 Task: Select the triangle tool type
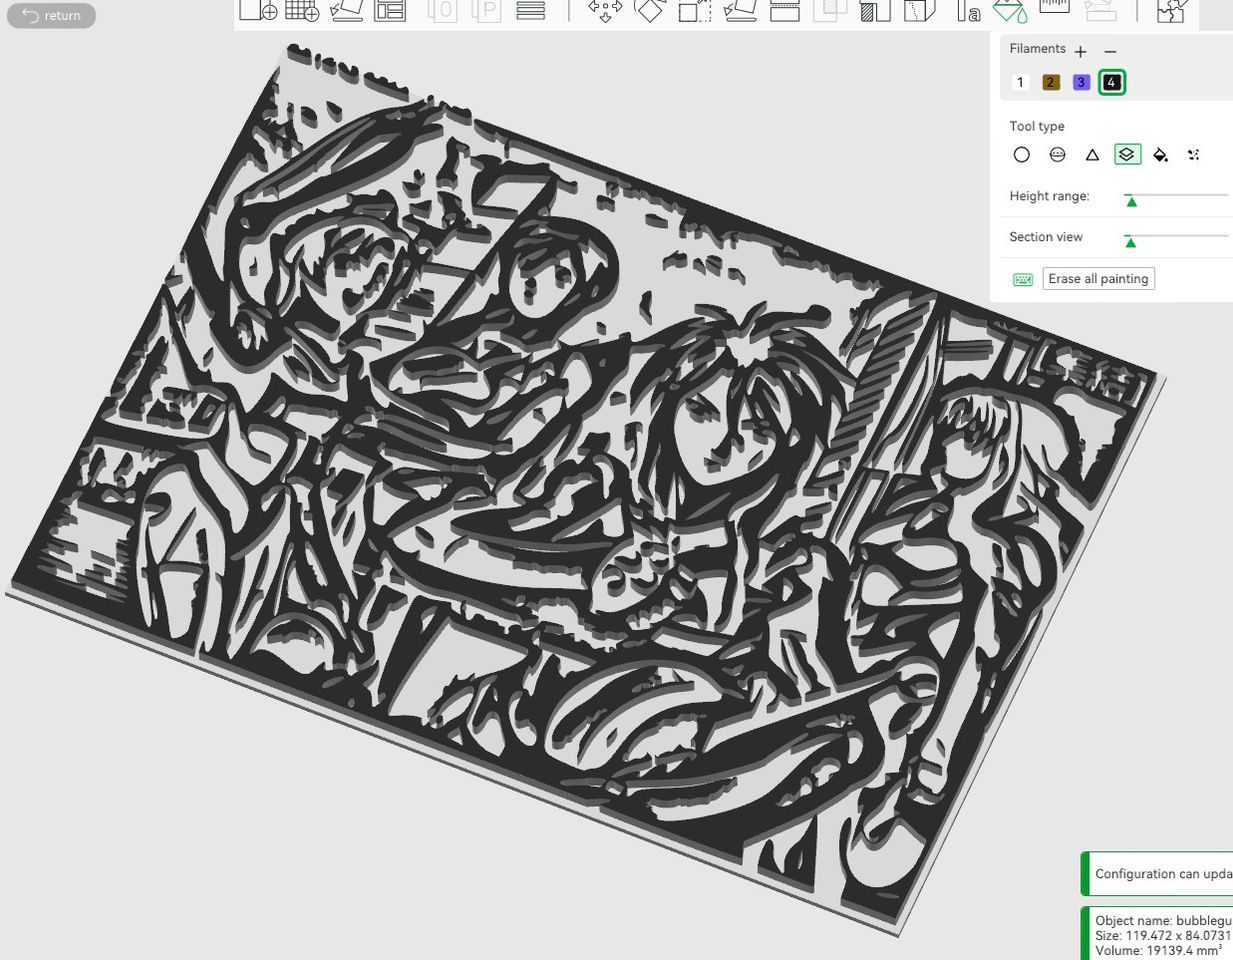(x=1092, y=155)
